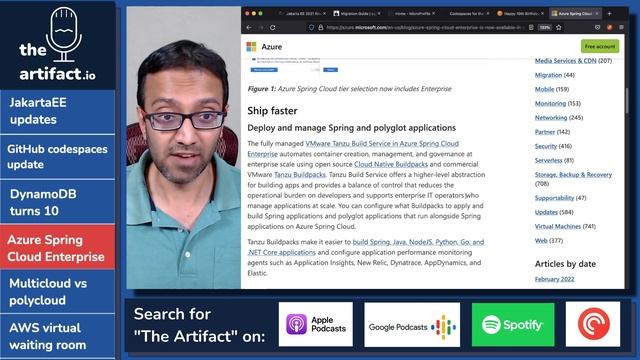The width and height of the screenshot is (640, 360).
Task: Open the Mobile category link
Action: pyautogui.click(x=544, y=89)
